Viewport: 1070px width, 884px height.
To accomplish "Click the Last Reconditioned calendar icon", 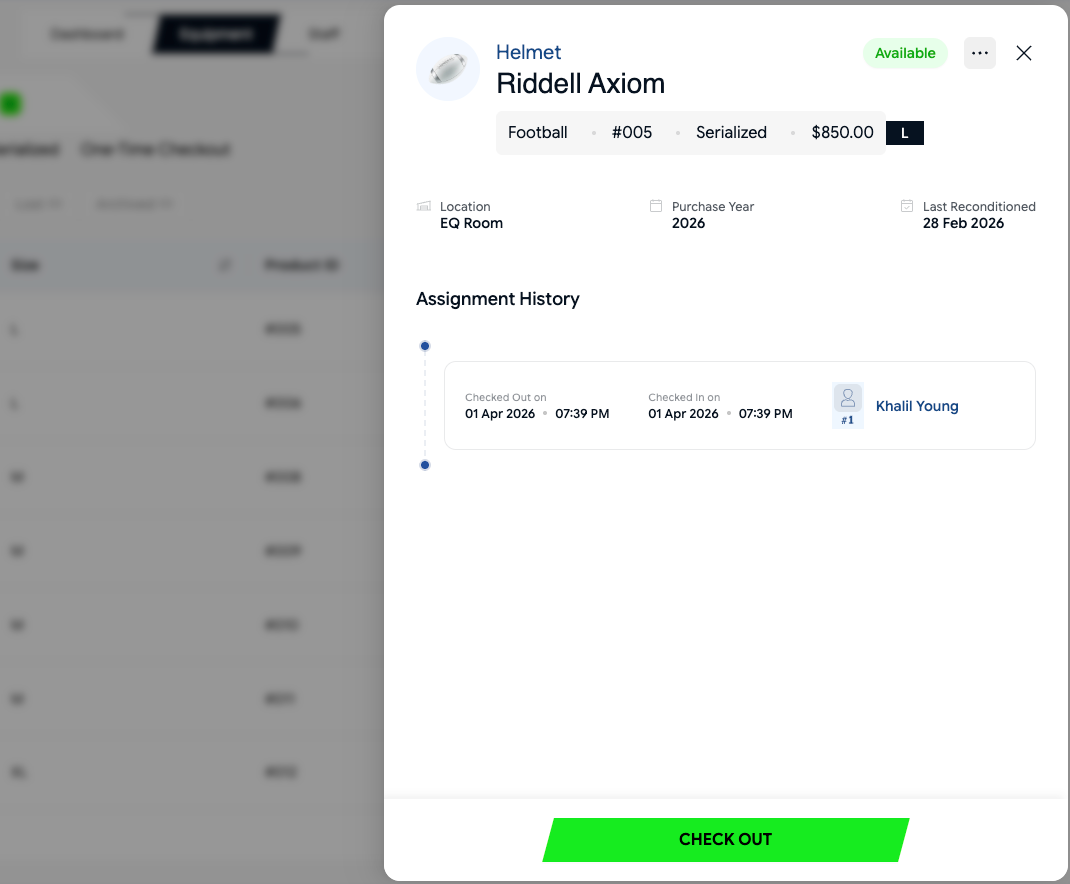I will point(906,206).
